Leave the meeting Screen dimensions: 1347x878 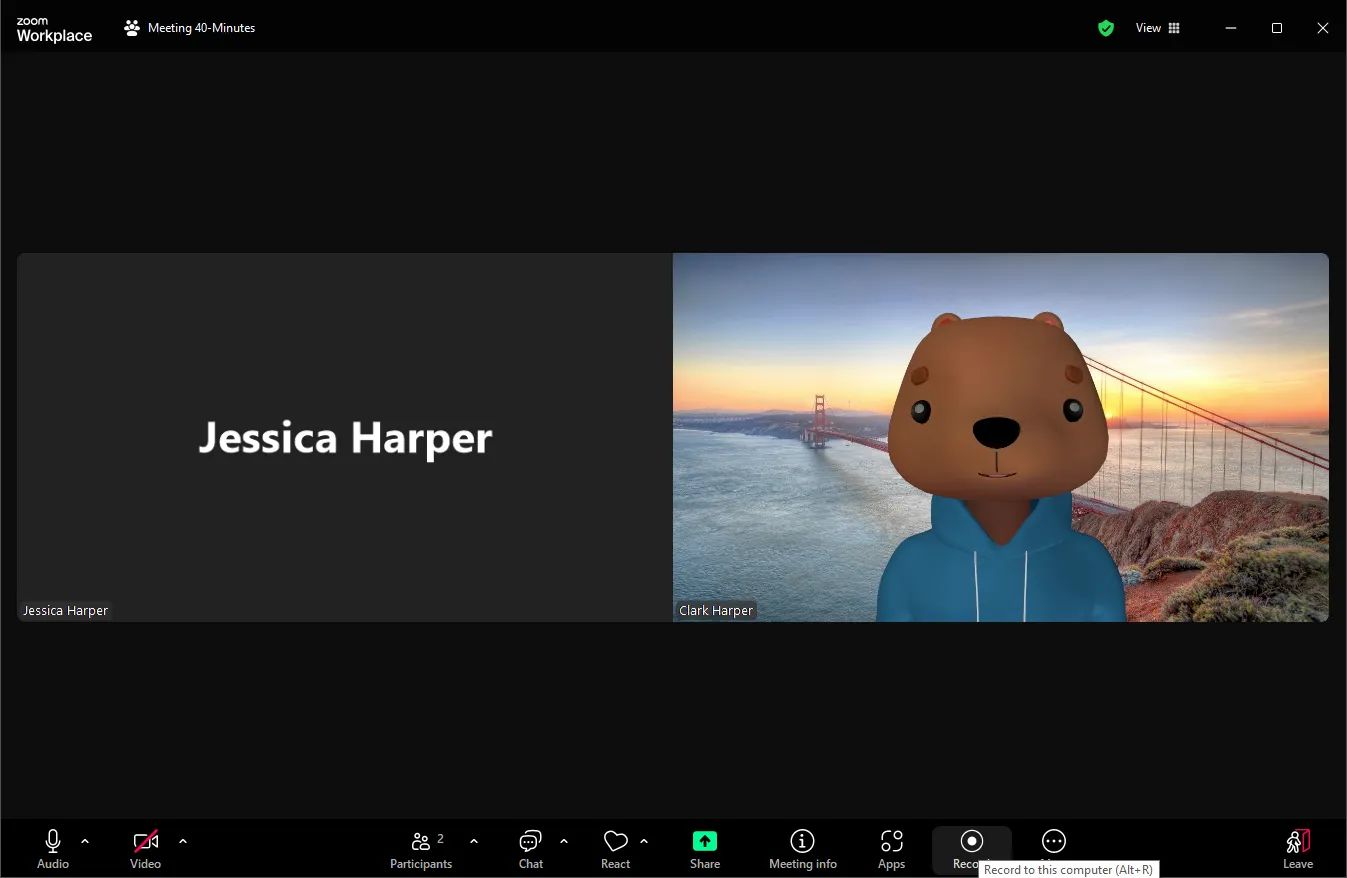(1298, 849)
